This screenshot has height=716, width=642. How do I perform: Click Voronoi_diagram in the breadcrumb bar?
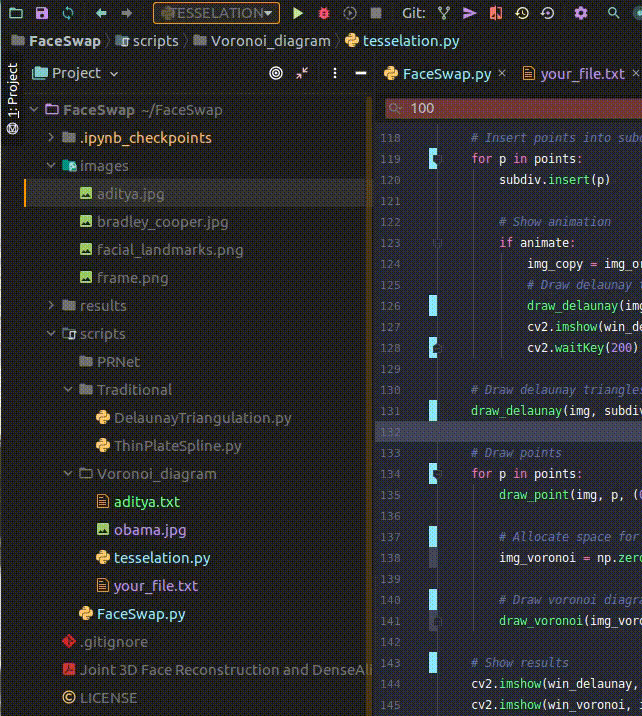coord(270,41)
